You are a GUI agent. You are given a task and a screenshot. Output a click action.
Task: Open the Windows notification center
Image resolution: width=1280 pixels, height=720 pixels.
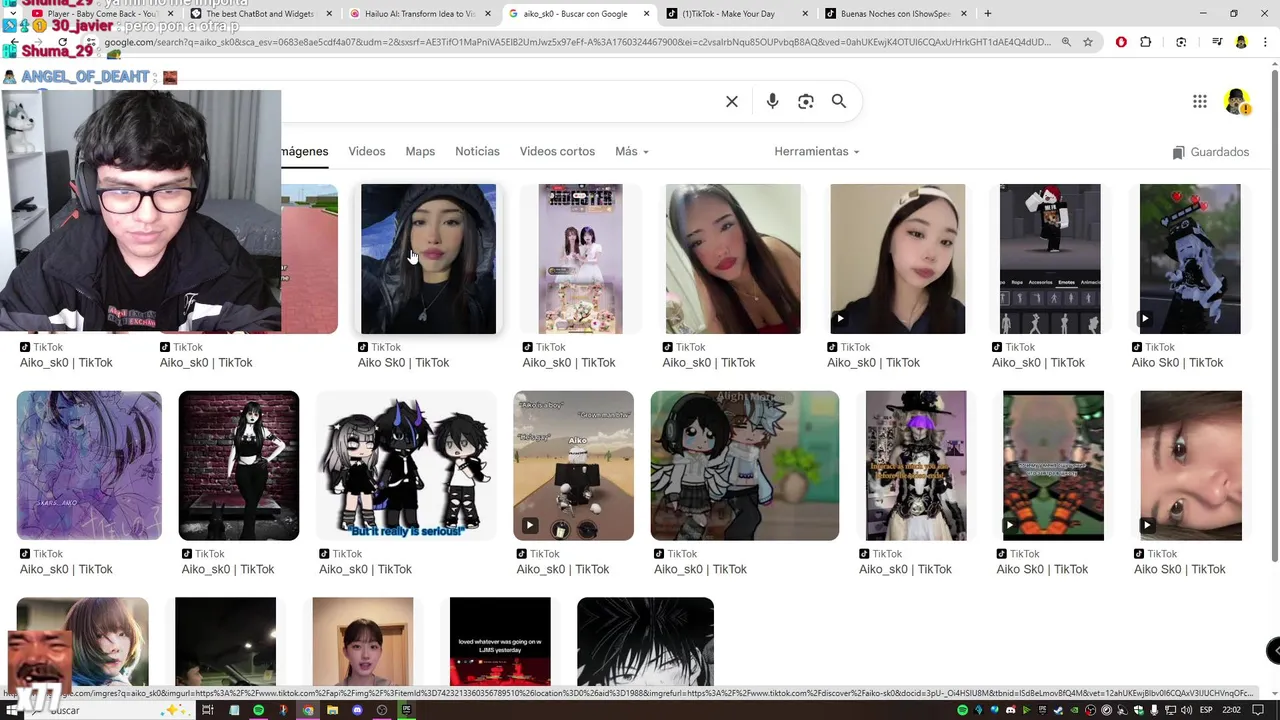[x=1258, y=710]
